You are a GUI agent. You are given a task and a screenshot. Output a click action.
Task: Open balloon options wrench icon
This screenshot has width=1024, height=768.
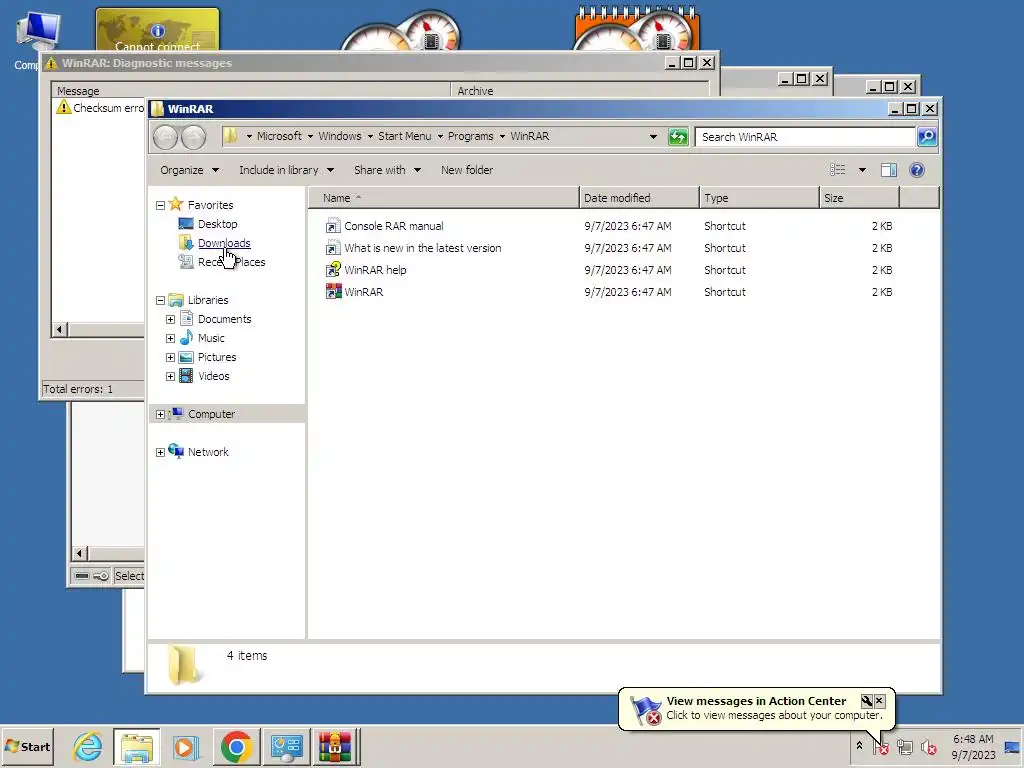pos(867,701)
